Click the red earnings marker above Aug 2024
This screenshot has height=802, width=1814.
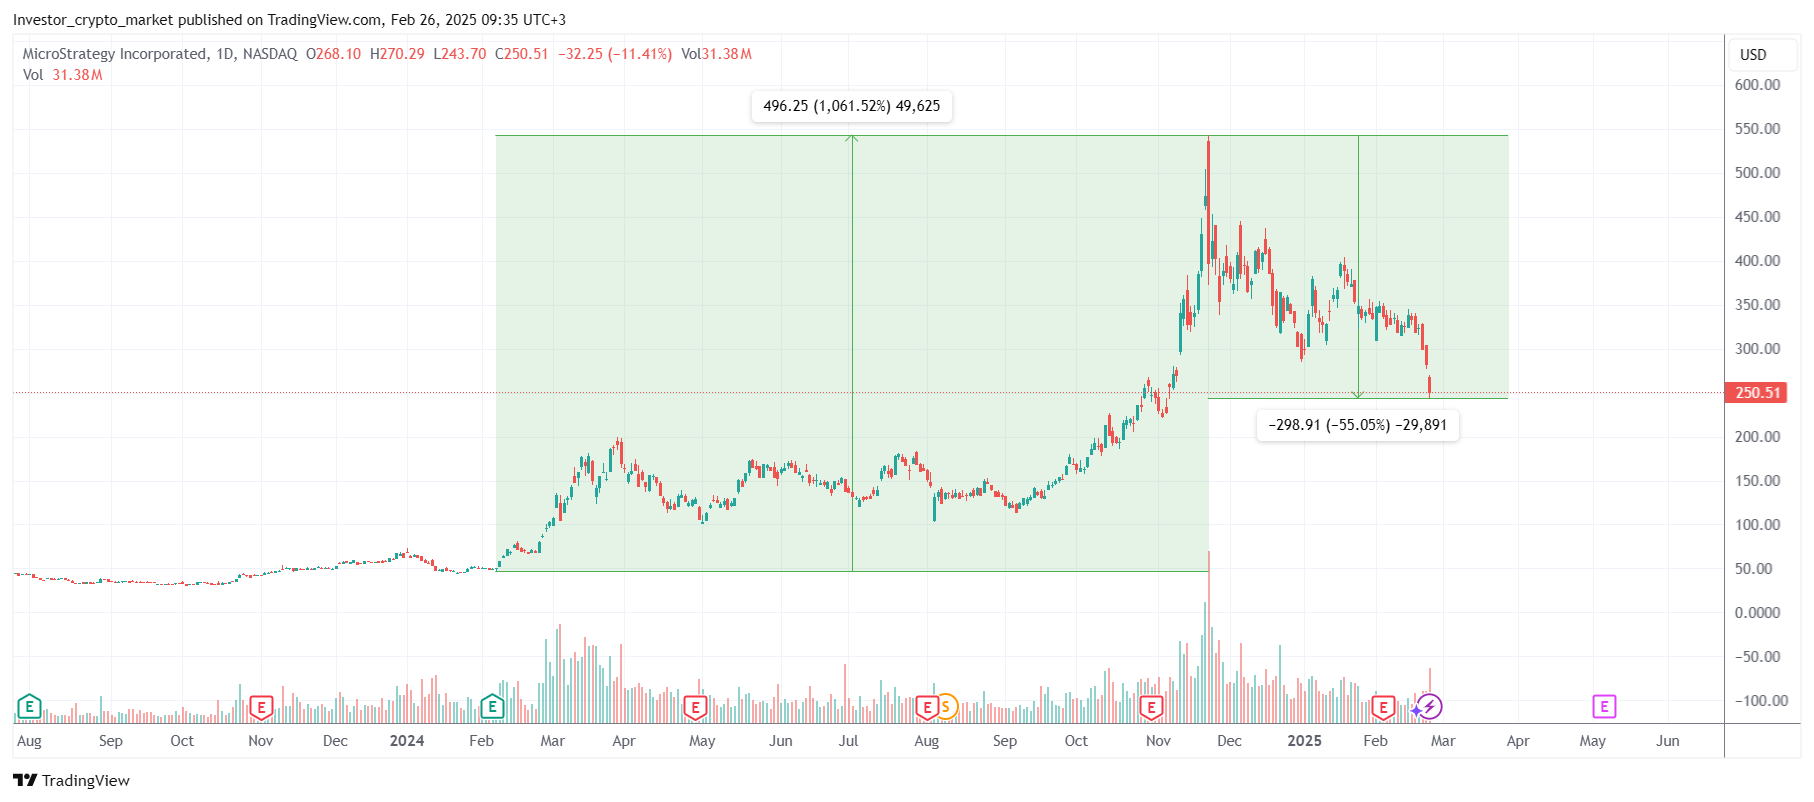927,708
